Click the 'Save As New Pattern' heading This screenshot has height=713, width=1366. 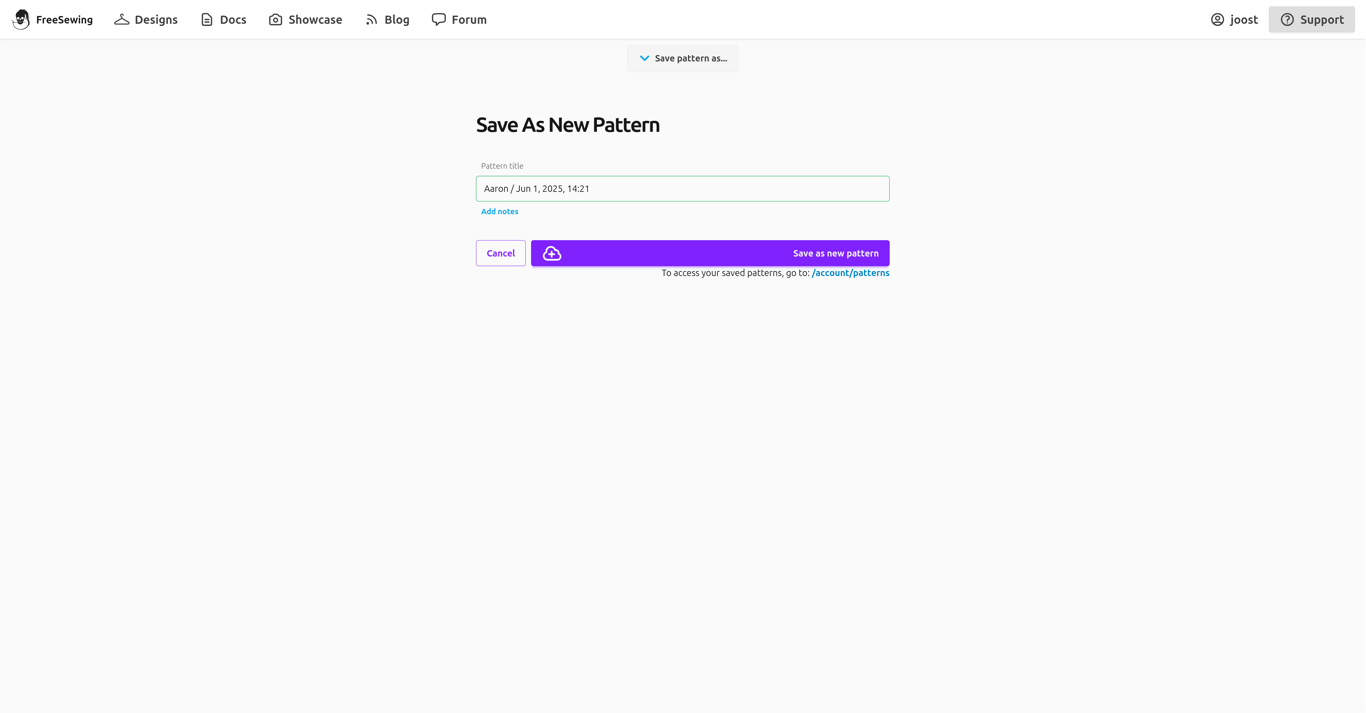coord(568,125)
